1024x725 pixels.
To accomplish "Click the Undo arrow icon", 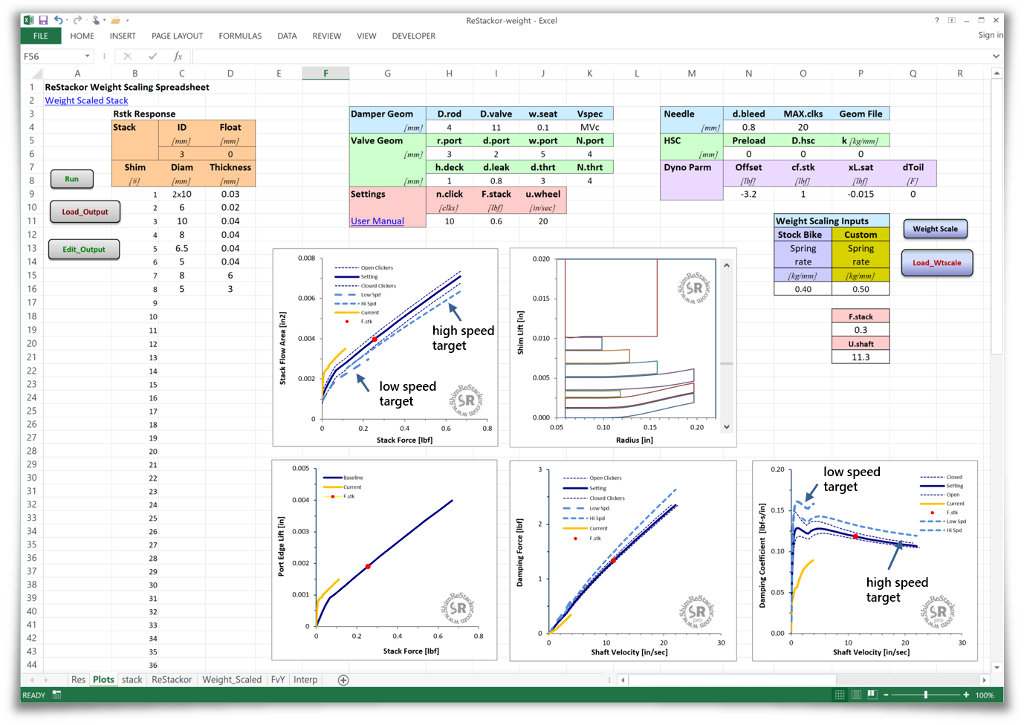I will tap(58, 20).
